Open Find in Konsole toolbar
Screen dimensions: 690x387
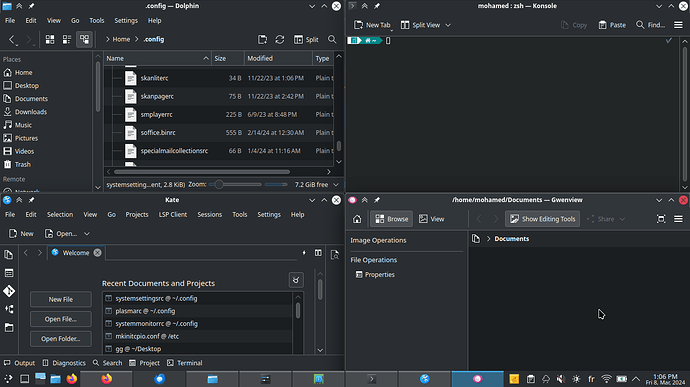tap(650, 25)
